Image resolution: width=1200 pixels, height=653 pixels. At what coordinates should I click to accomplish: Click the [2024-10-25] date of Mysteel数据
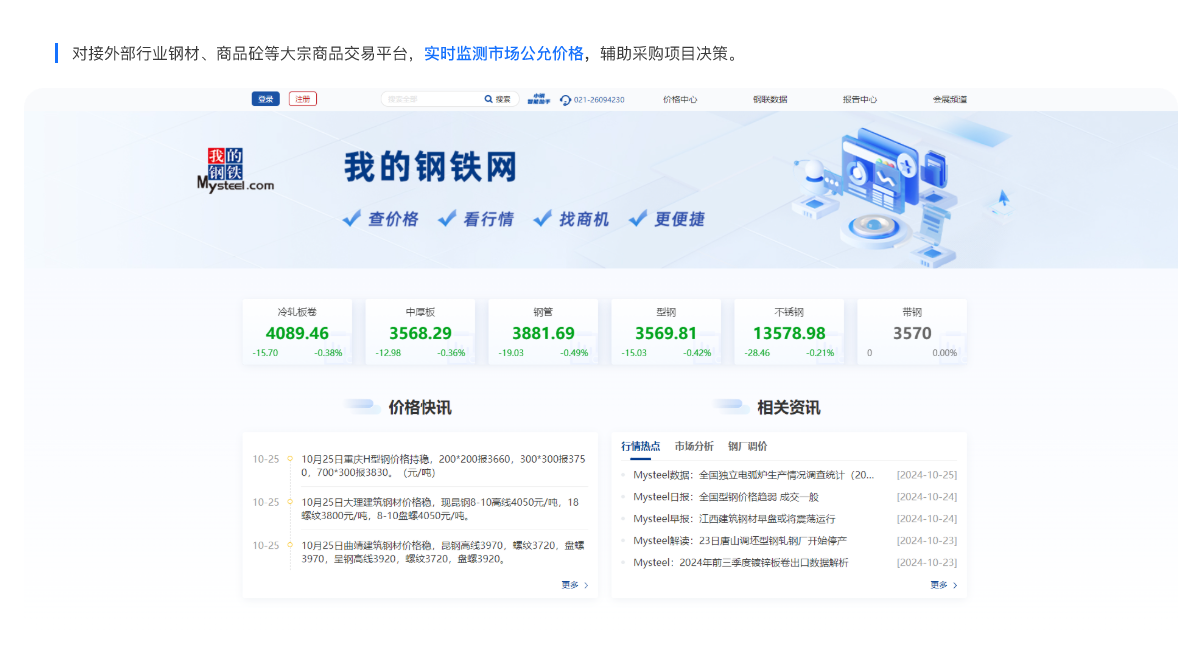coord(927,475)
